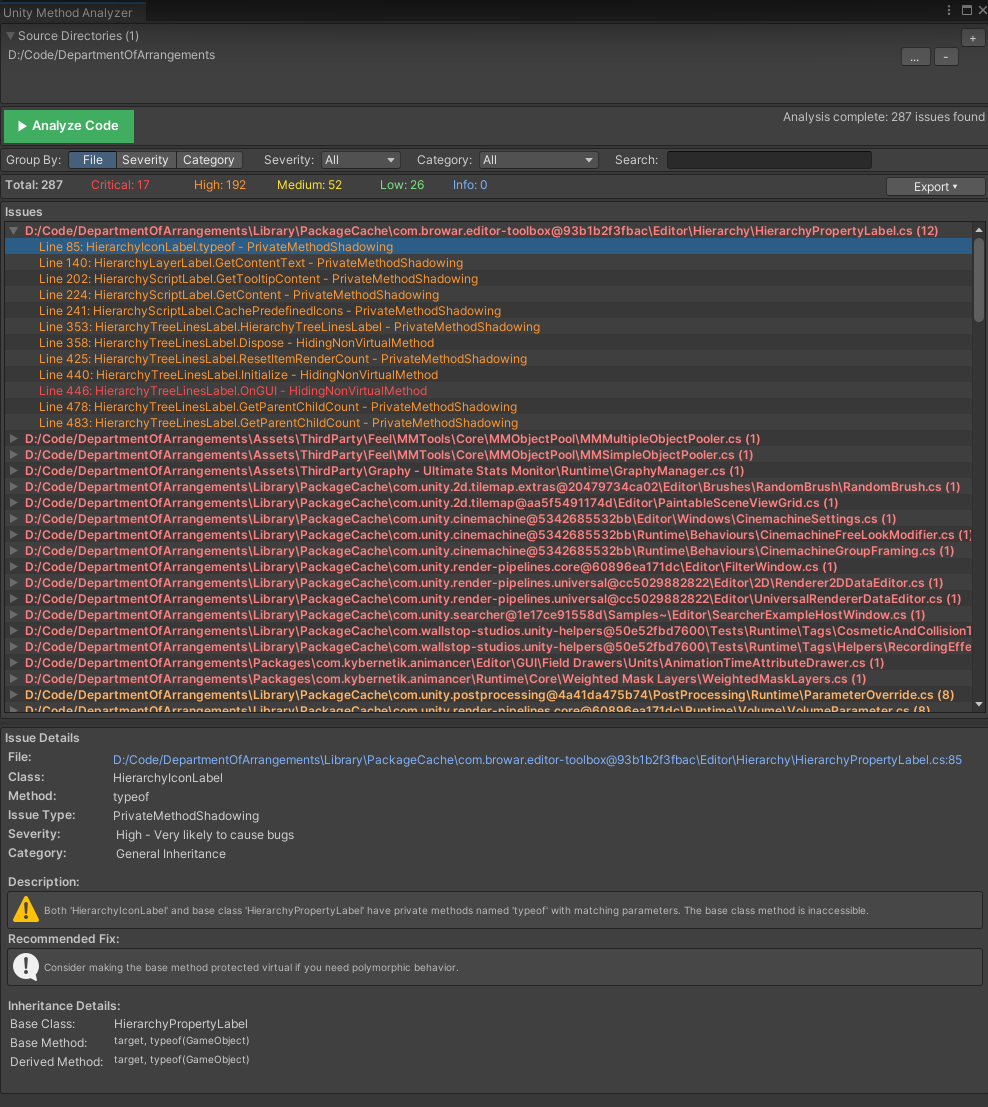Click inside the Search field

[768, 159]
